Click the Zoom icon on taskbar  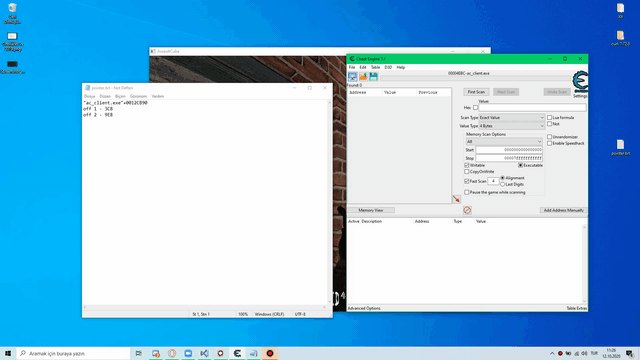[188, 353]
